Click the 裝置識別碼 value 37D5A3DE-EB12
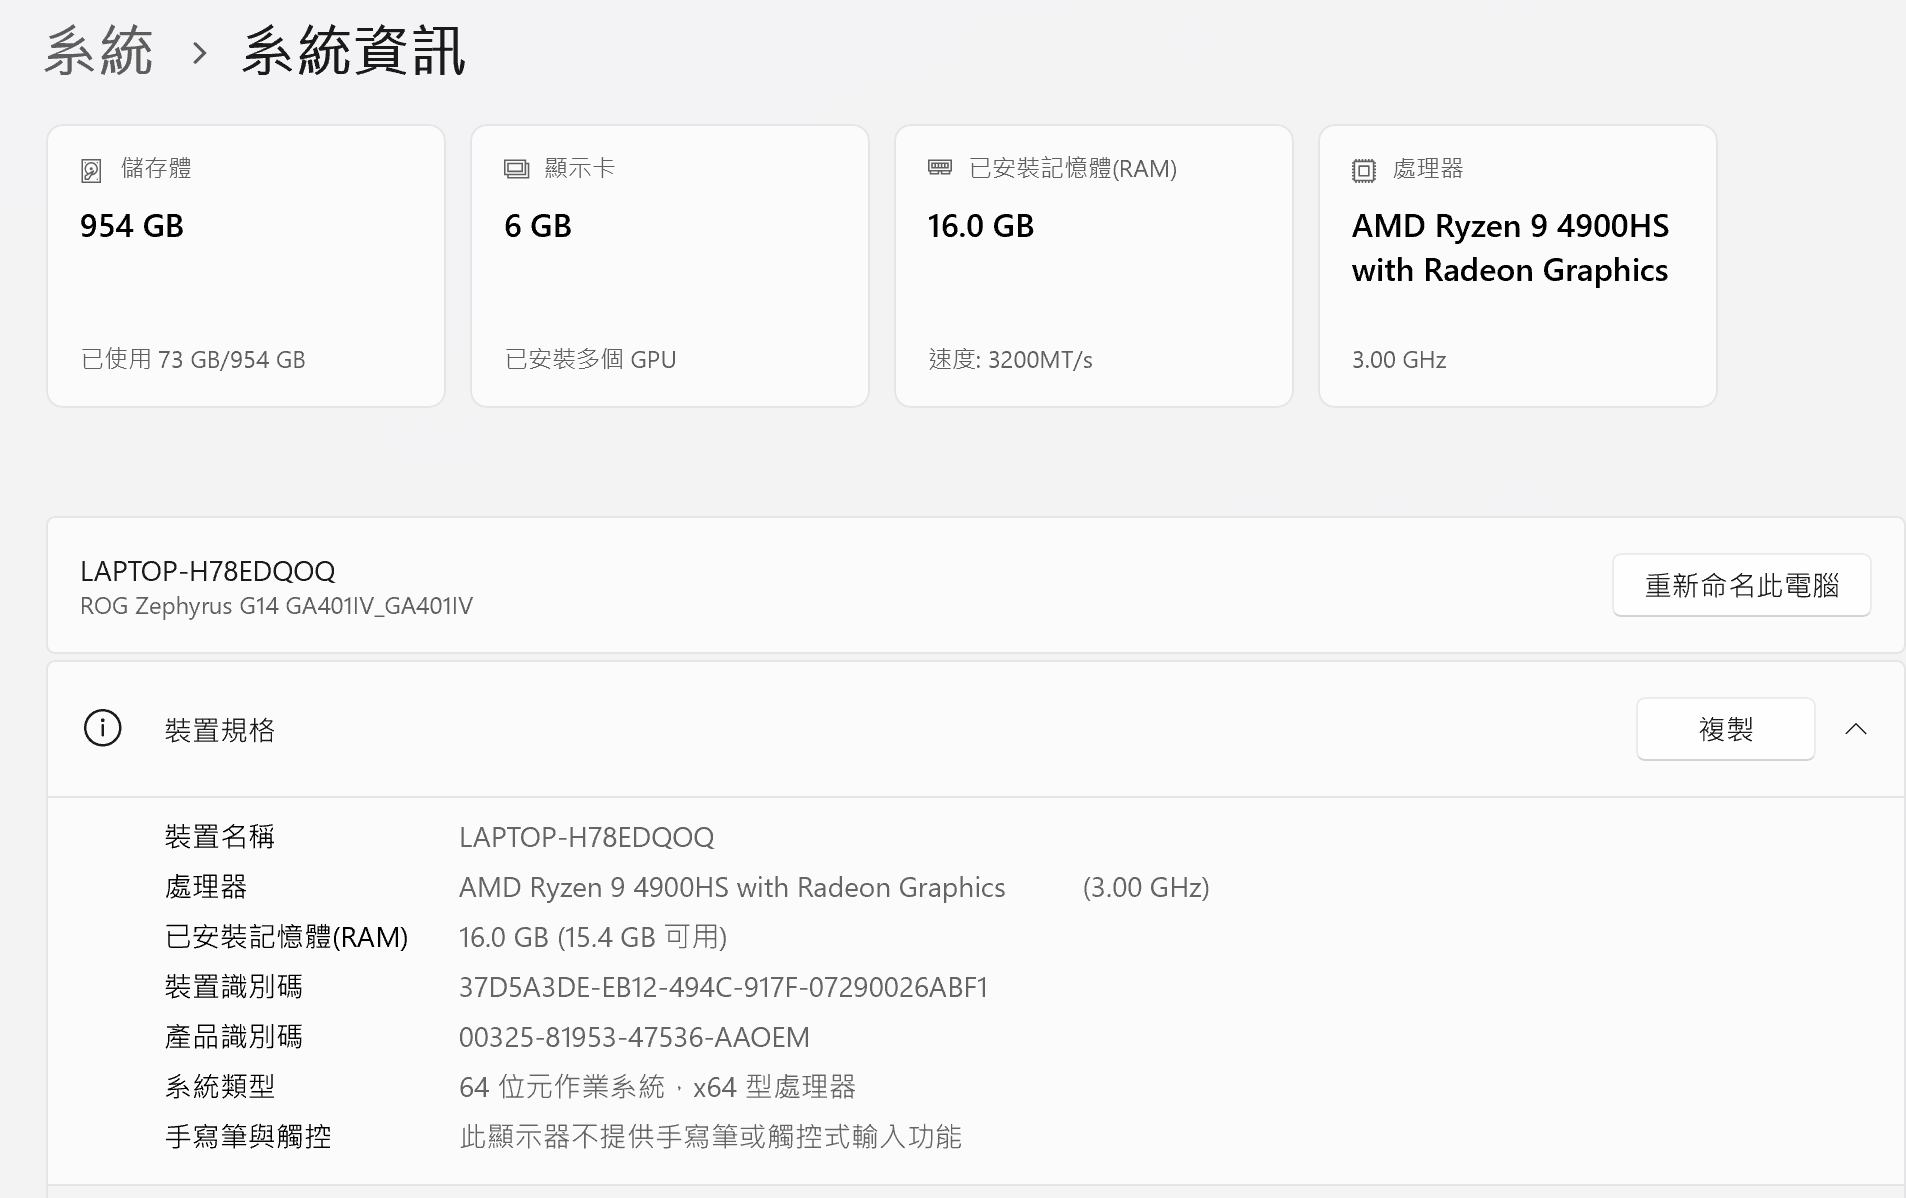 pos(723,988)
